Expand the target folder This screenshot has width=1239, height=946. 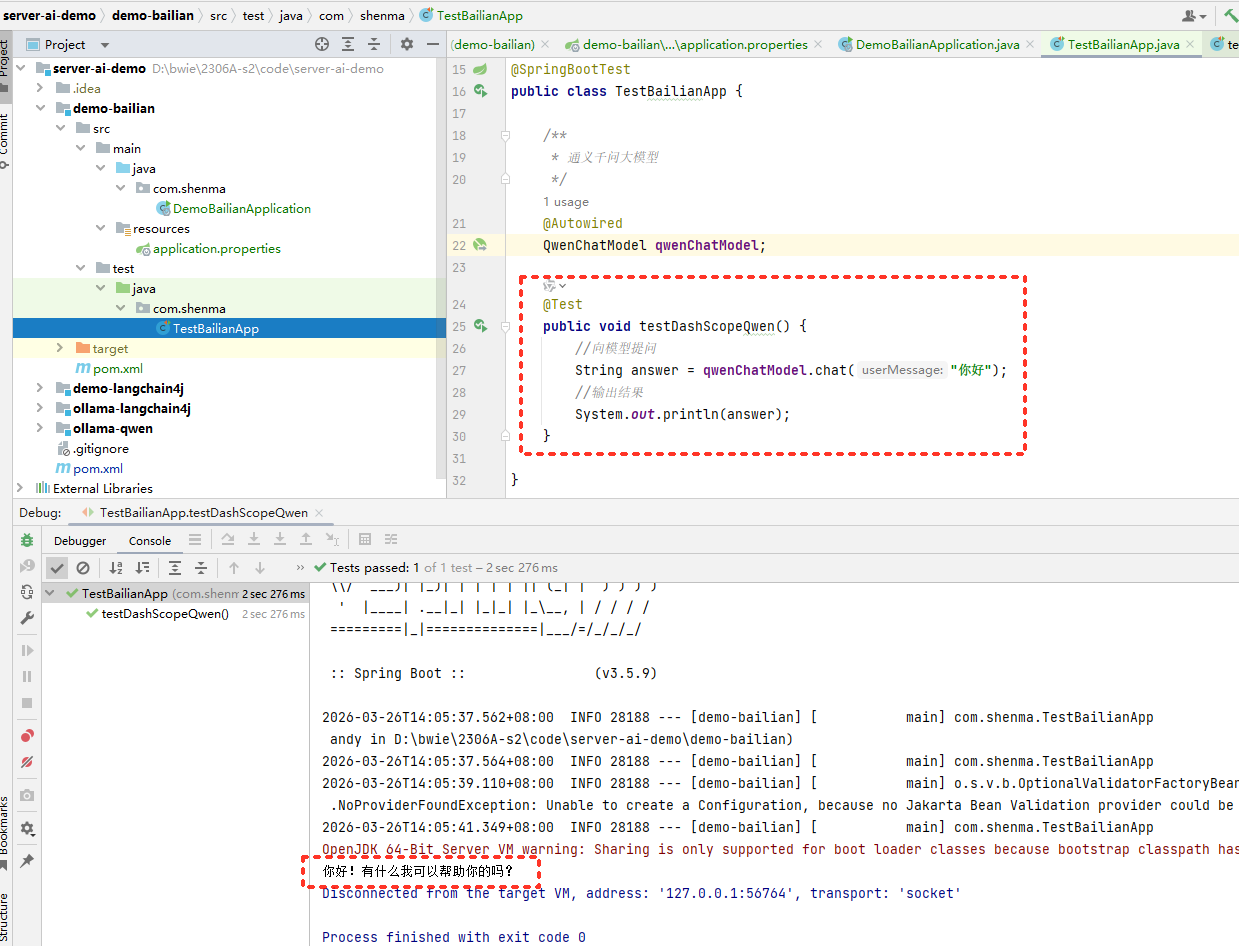[x=60, y=348]
